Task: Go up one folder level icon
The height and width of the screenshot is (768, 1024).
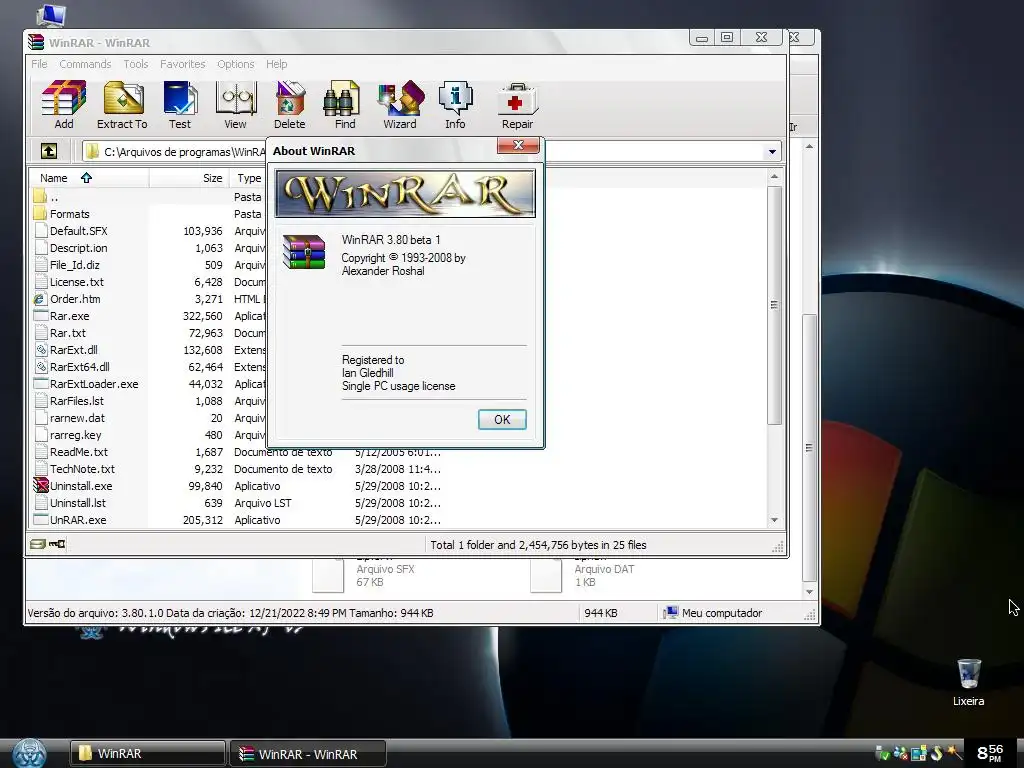Action: pos(49,152)
